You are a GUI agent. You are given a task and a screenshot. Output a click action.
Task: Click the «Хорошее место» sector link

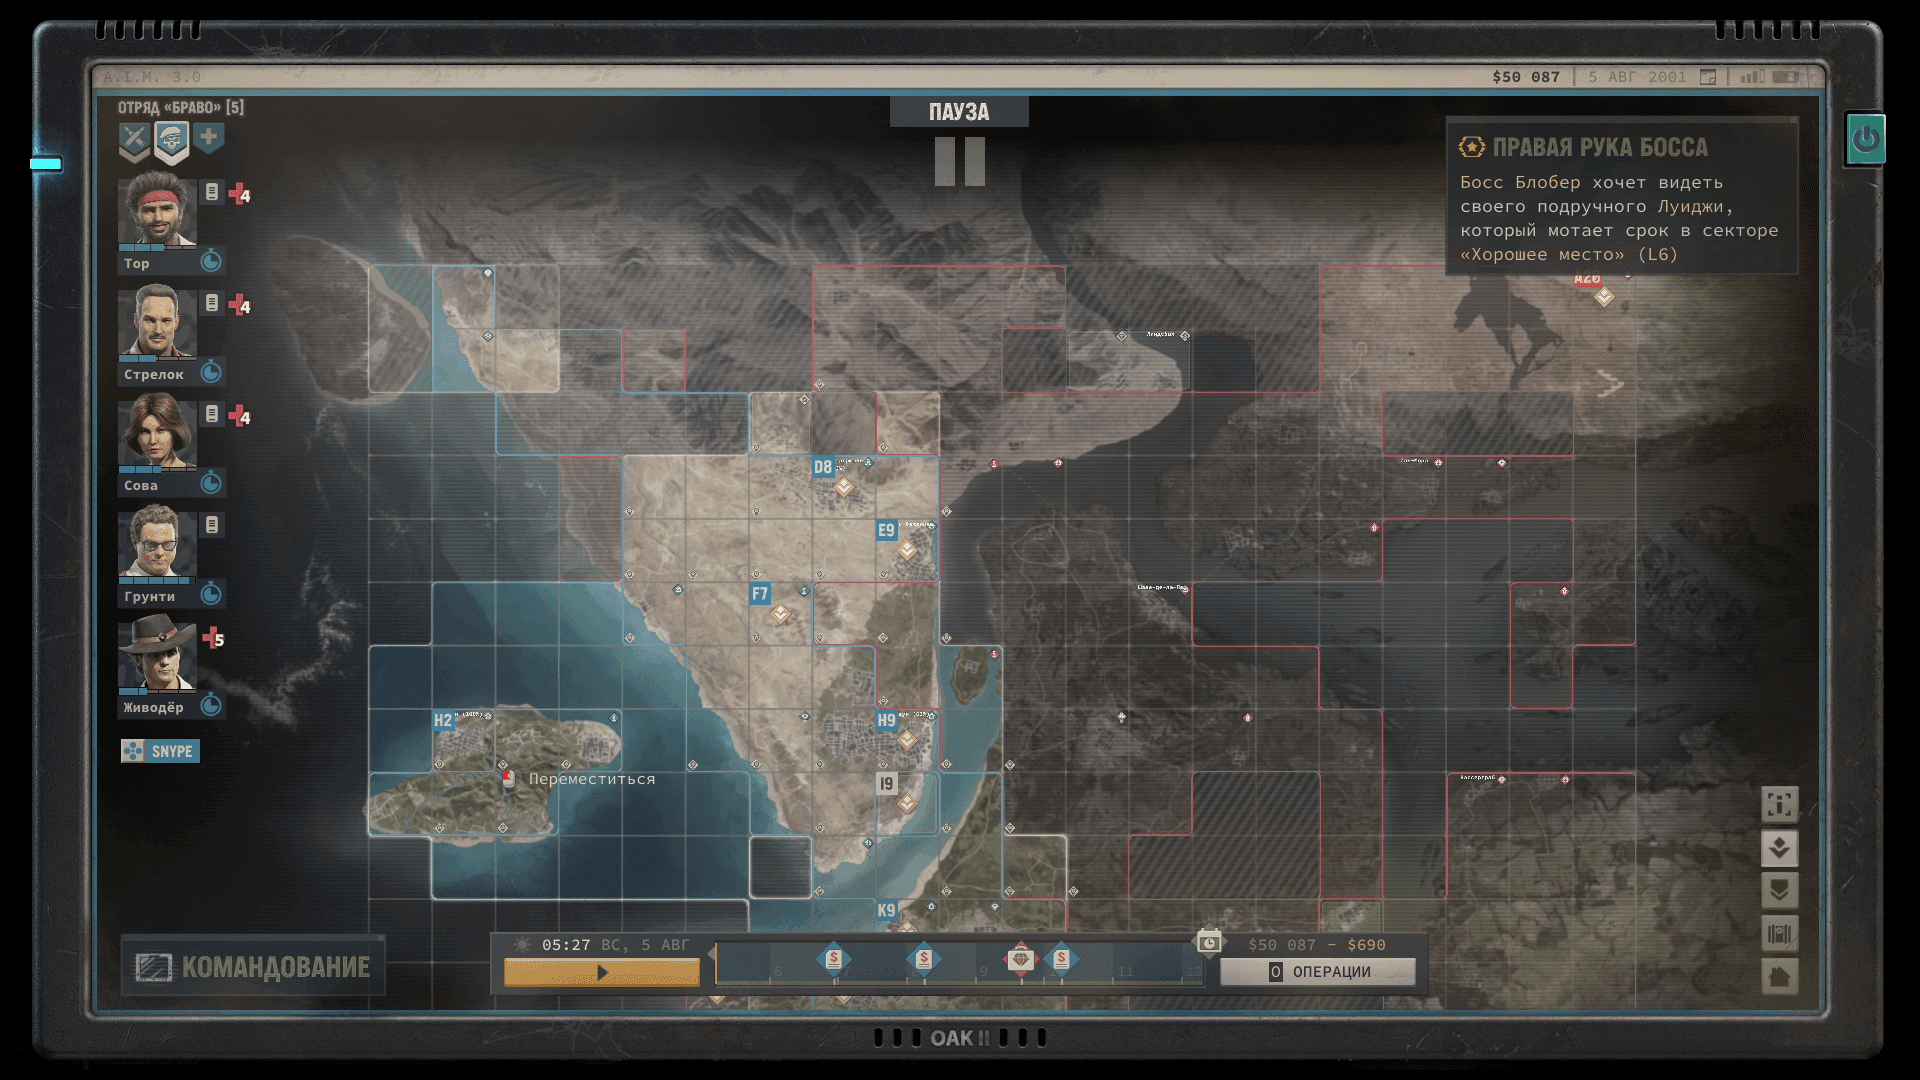1543,254
